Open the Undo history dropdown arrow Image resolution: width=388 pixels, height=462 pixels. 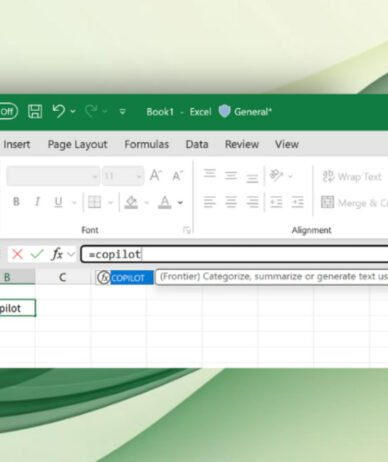[73, 111]
